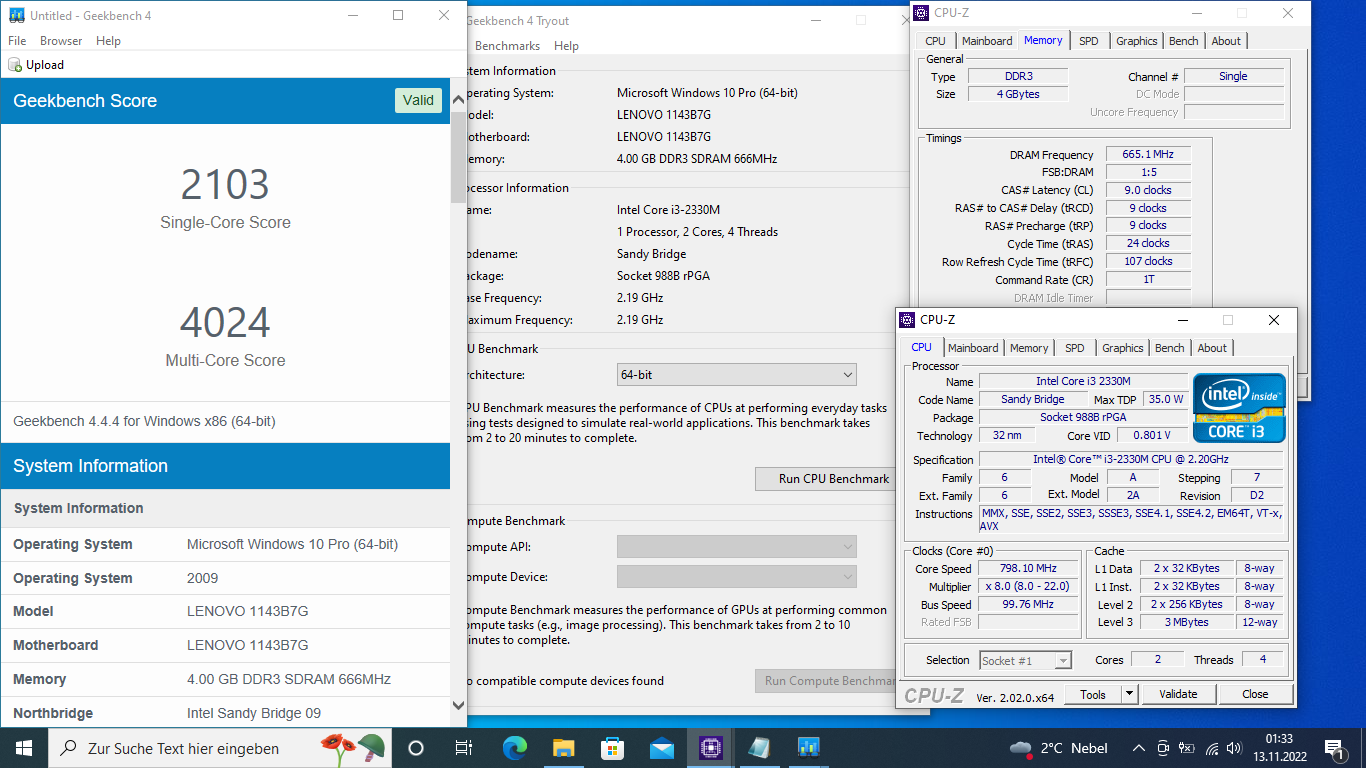Click the clock showing 01:33
This screenshot has width=1366, height=768.
click(1279, 738)
